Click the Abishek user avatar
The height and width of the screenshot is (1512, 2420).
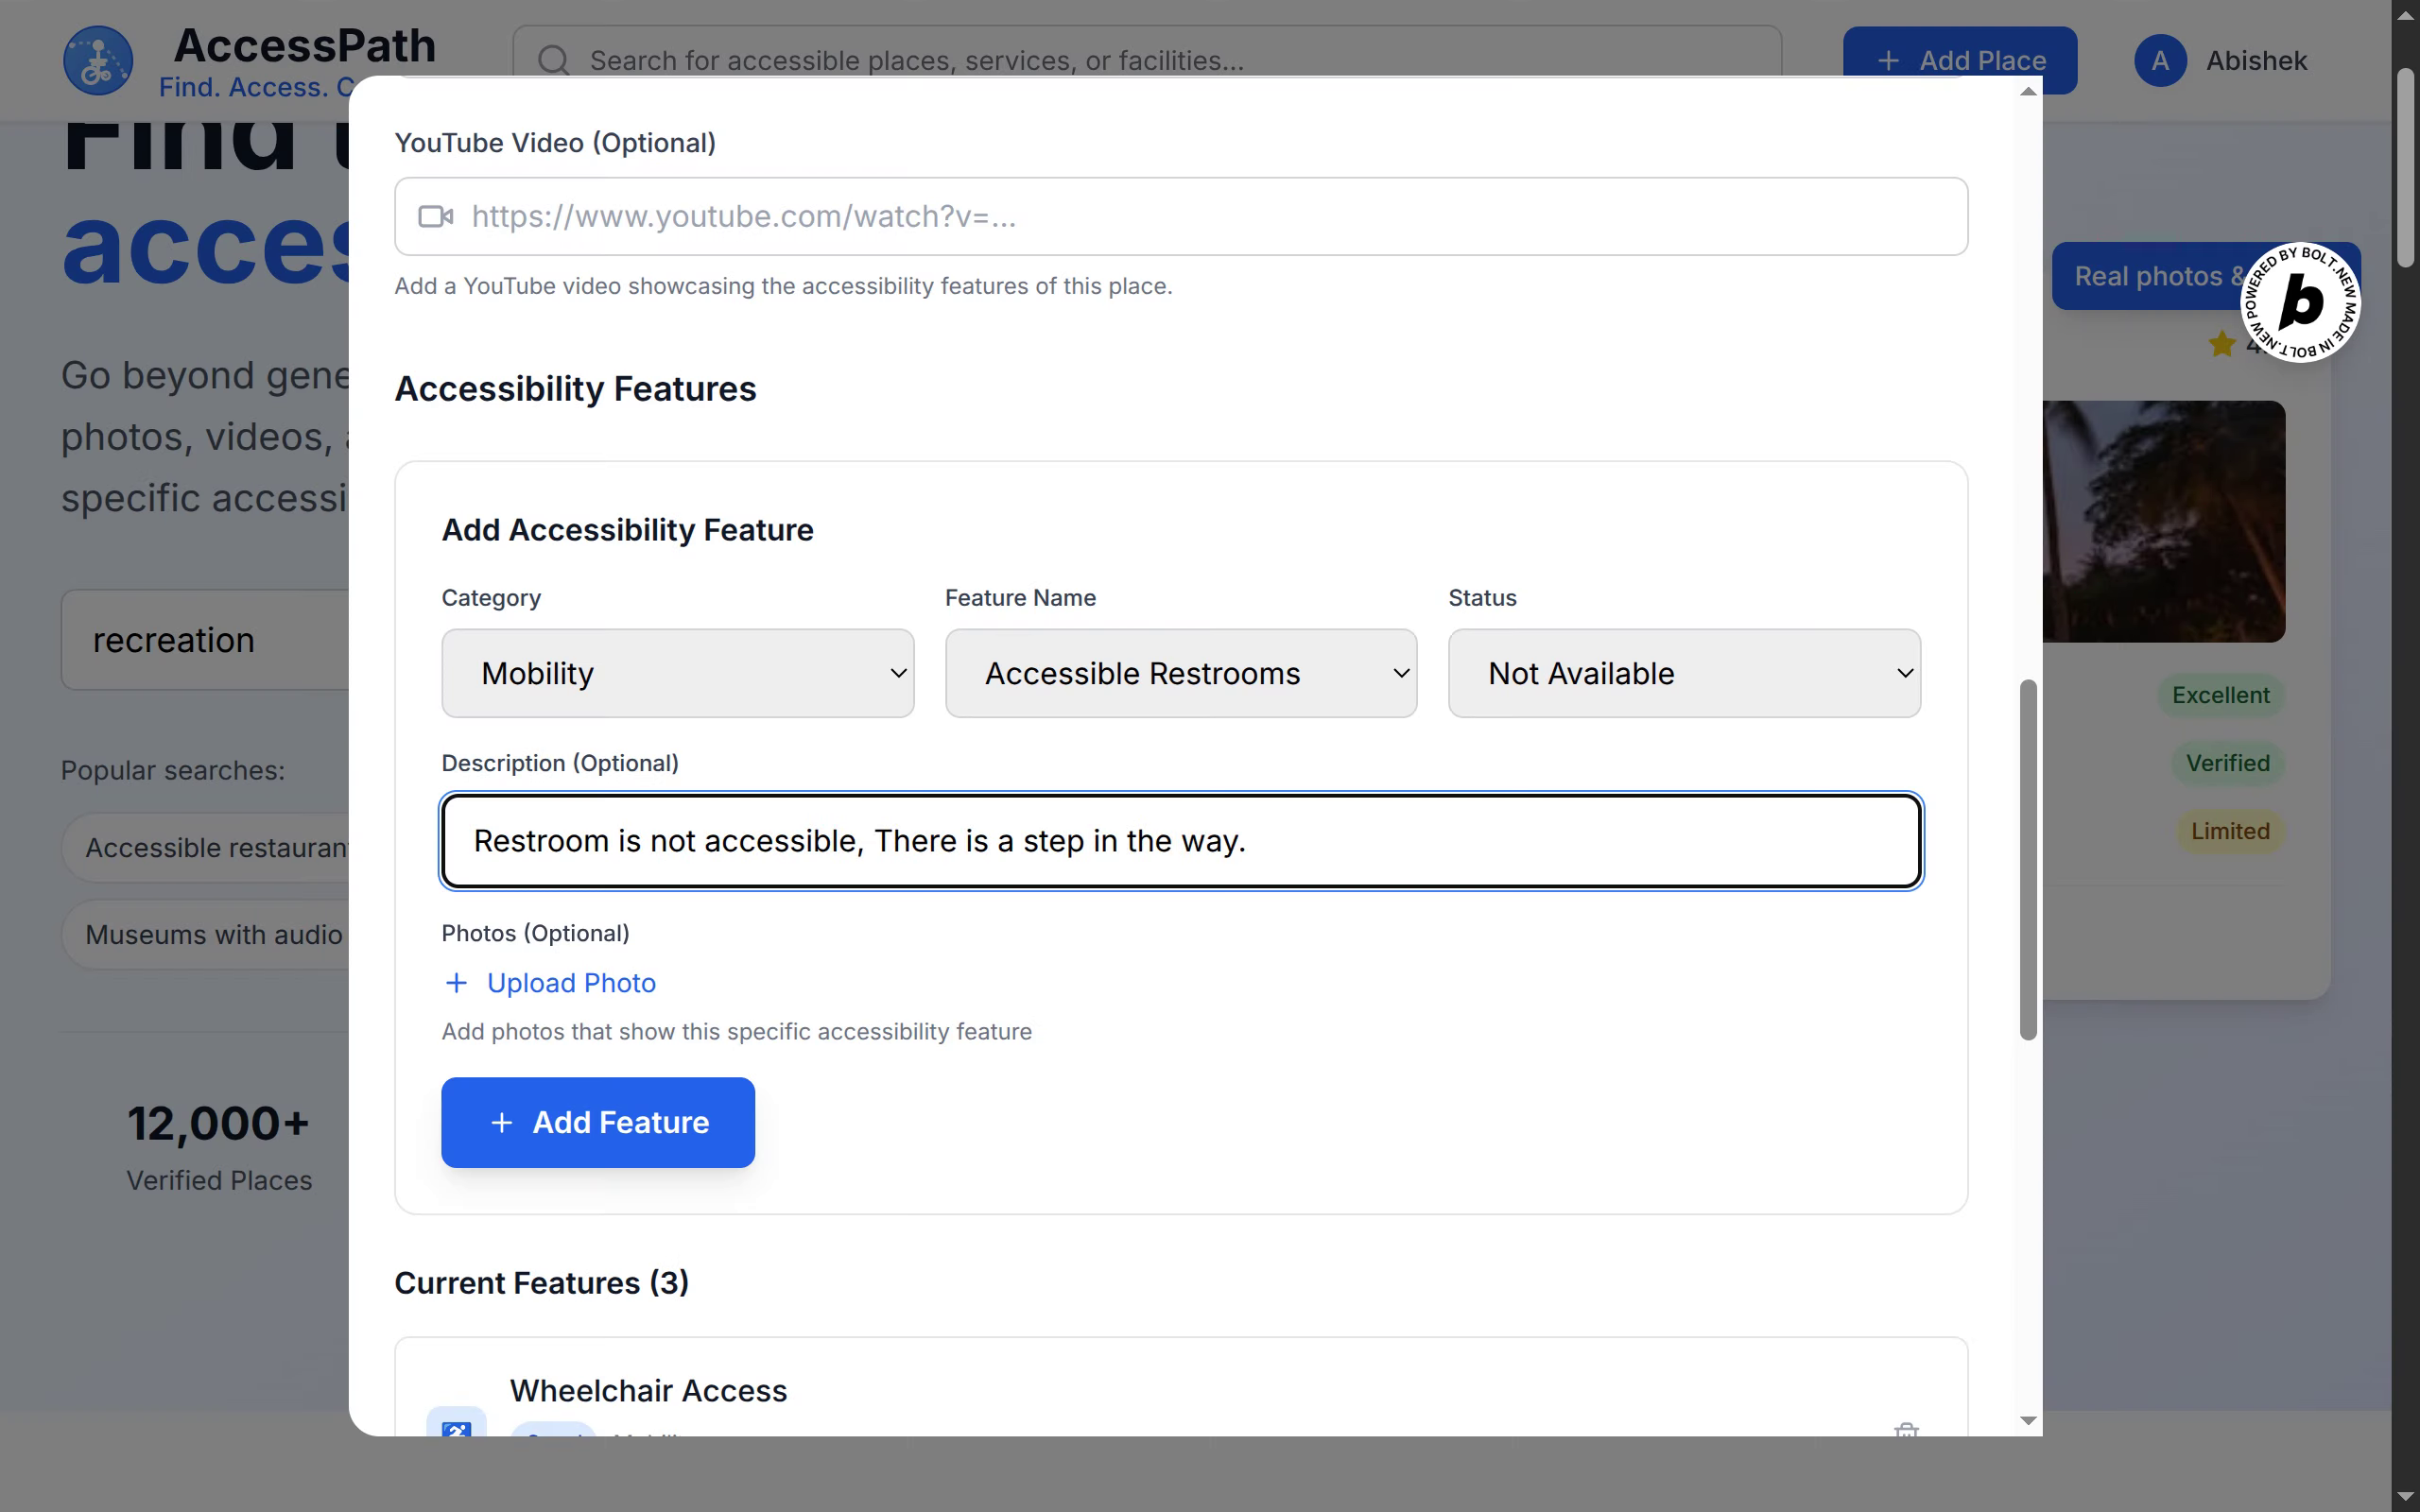2160,60
